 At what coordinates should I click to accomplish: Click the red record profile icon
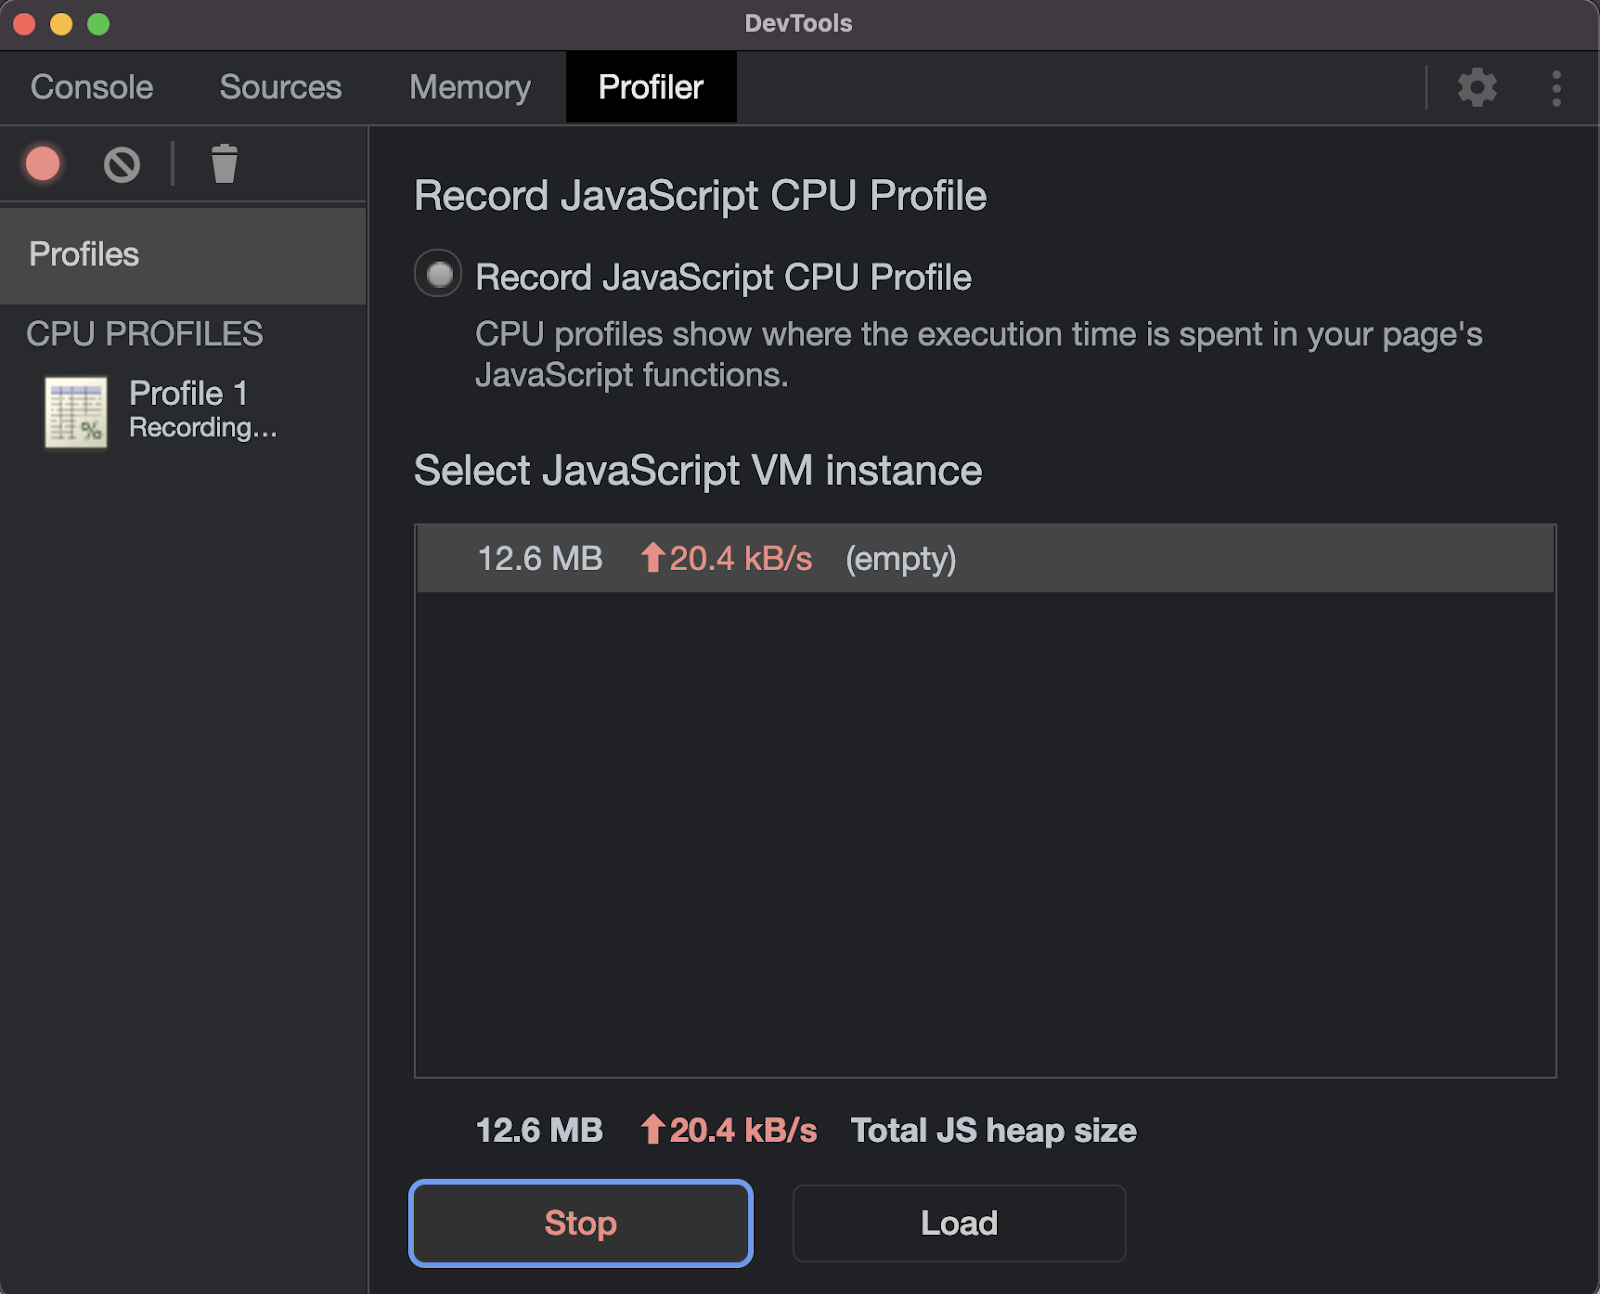pos(43,164)
